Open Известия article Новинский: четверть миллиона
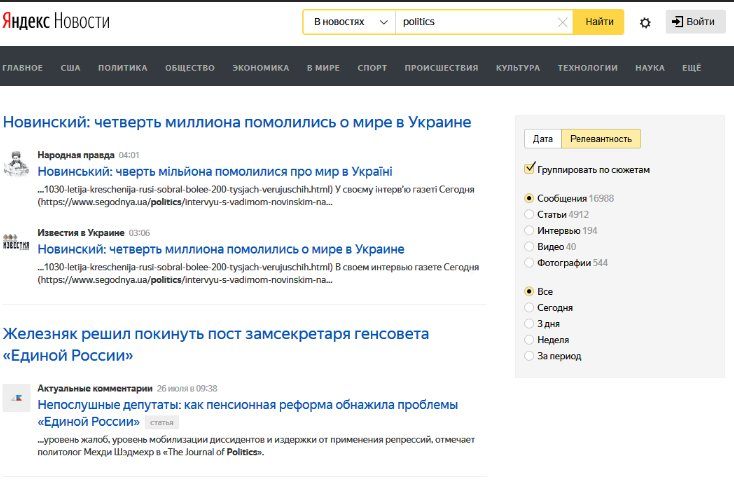Viewport: 734px width, 491px height. (221, 249)
